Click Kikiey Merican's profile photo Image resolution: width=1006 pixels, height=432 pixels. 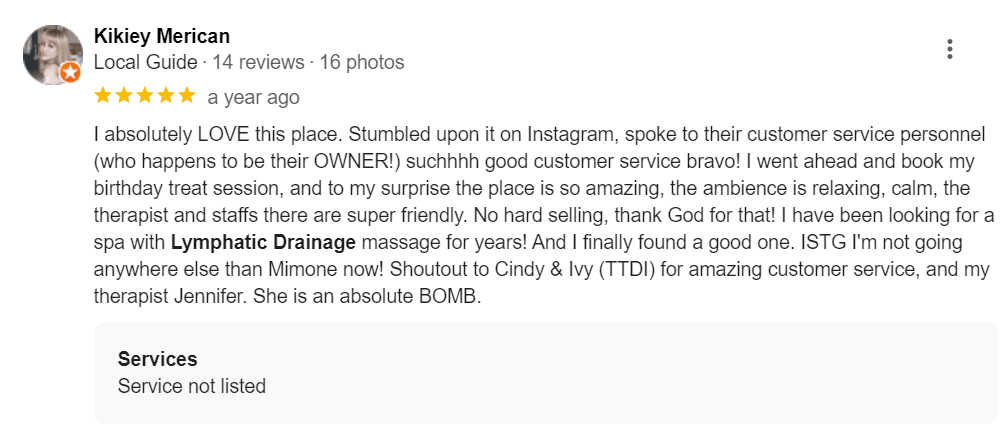click(x=51, y=54)
